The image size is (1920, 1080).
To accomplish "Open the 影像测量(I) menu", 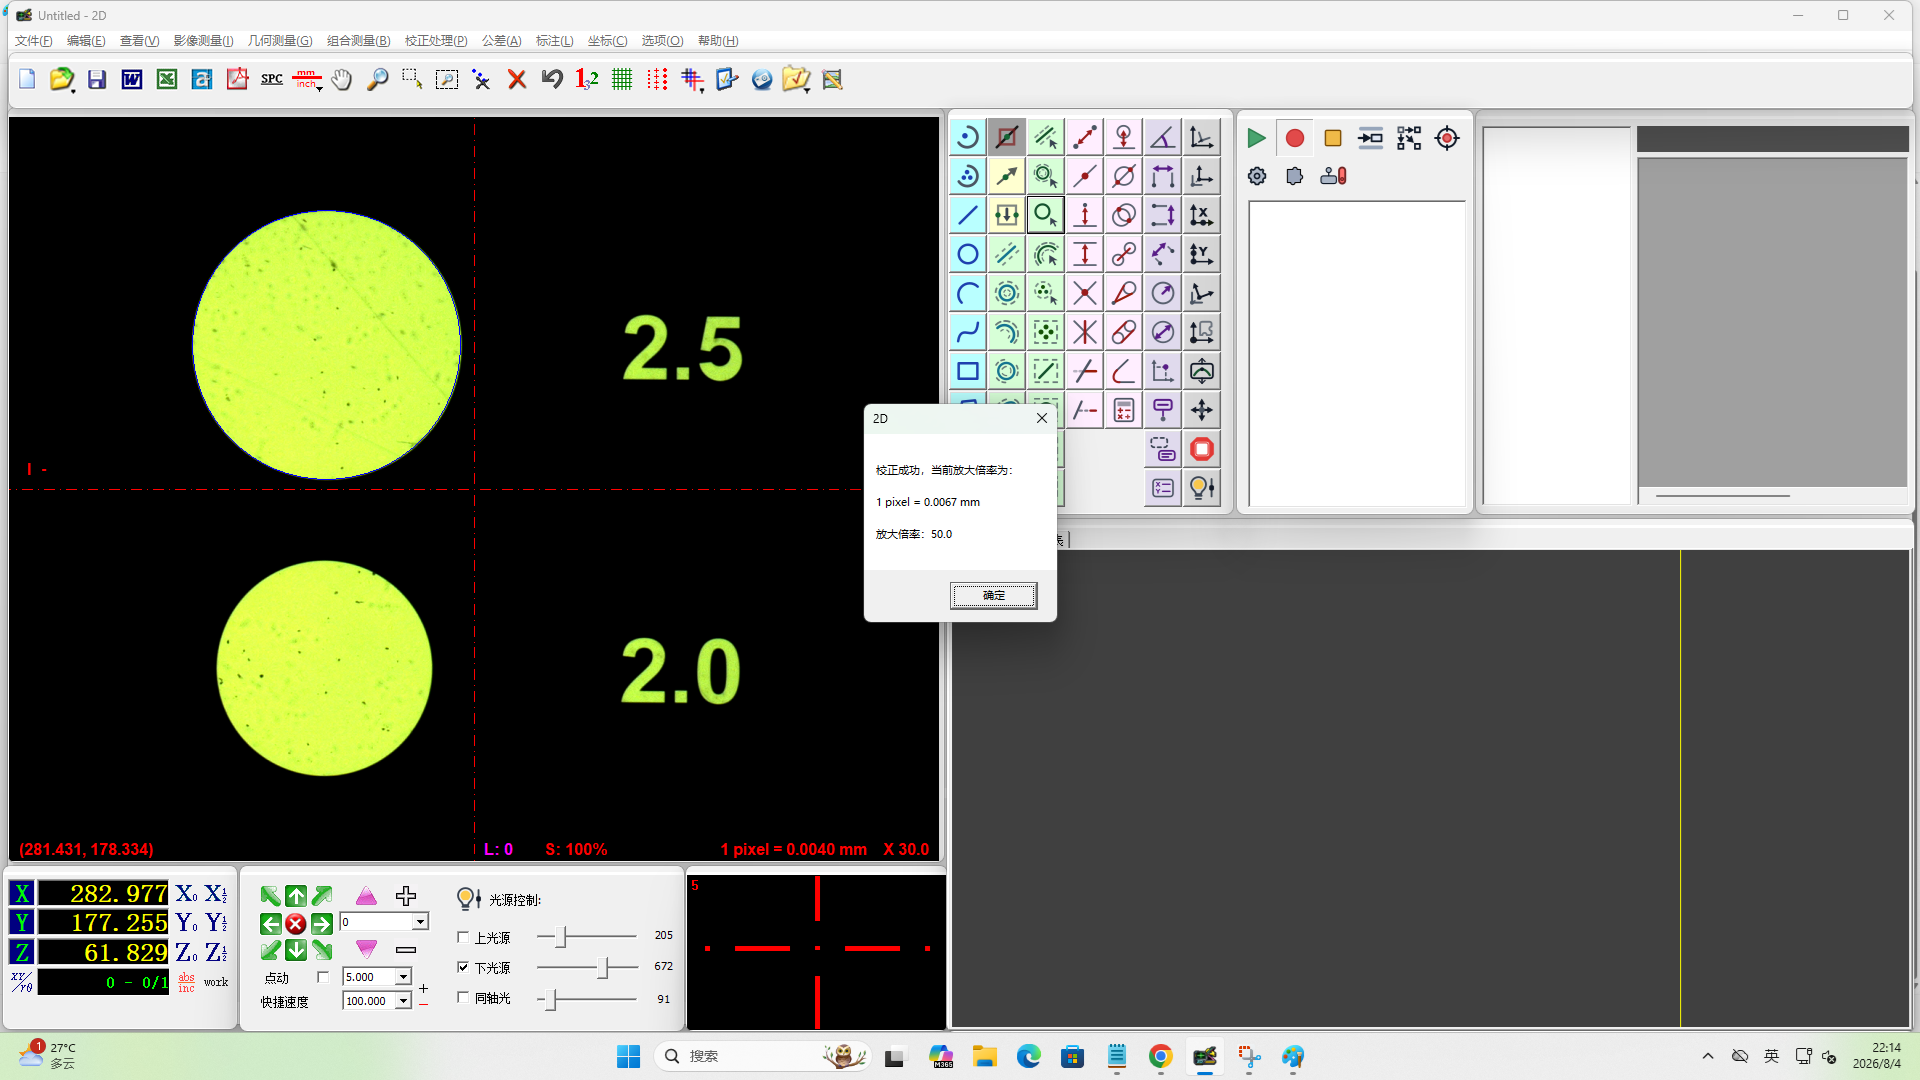I will [203, 41].
